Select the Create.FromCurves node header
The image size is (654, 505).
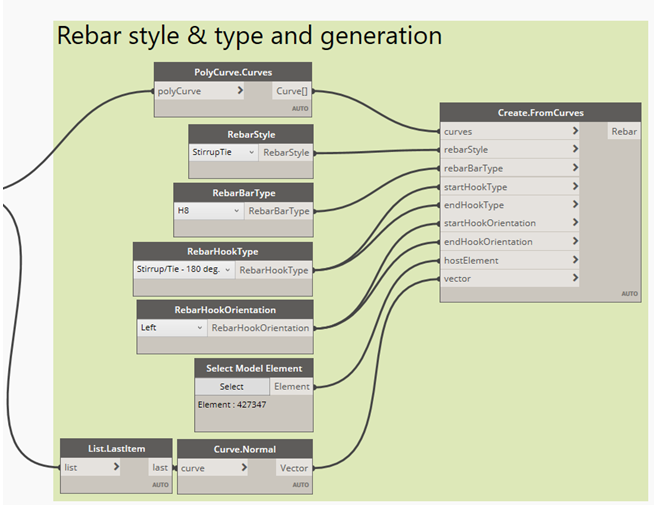click(540, 113)
